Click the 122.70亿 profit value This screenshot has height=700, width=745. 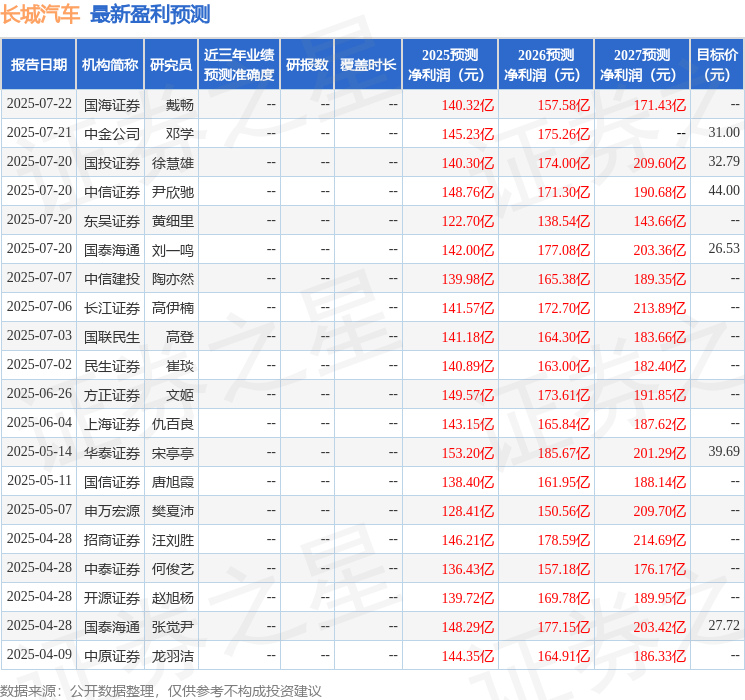(x=468, y=221)
